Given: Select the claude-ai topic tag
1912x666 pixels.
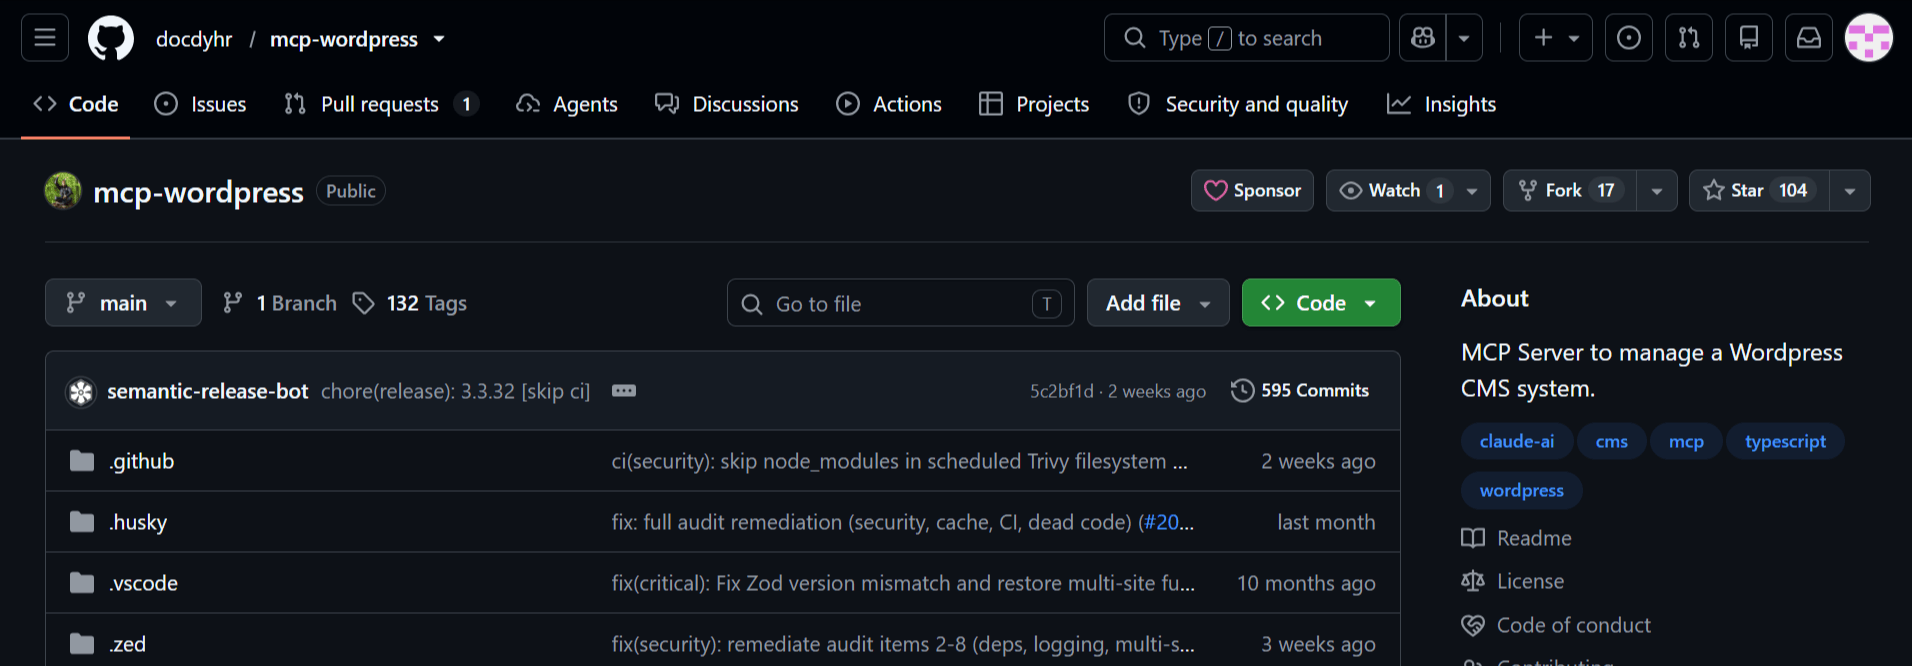Looking at the screenshot, I should pyautogui.click(x=1517, y=441).
